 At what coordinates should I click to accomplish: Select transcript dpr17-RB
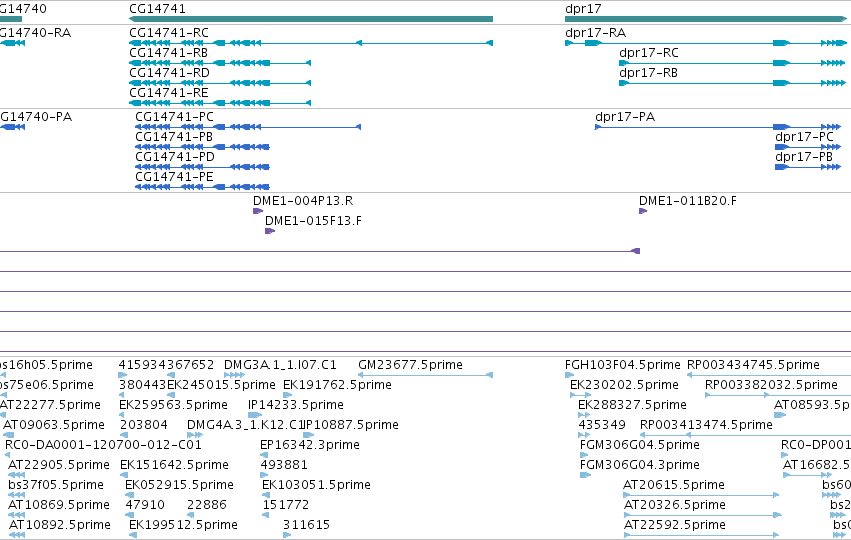coord(649,73)
